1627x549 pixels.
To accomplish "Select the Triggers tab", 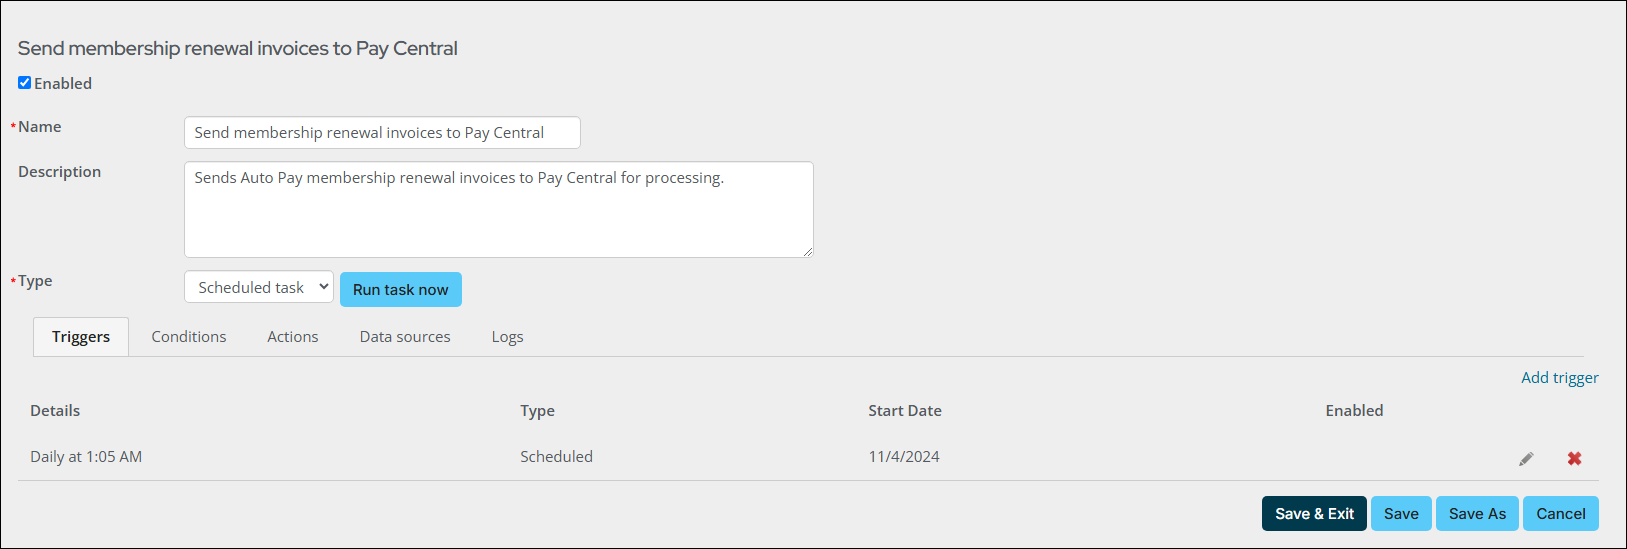I will [x=81, y=337].
